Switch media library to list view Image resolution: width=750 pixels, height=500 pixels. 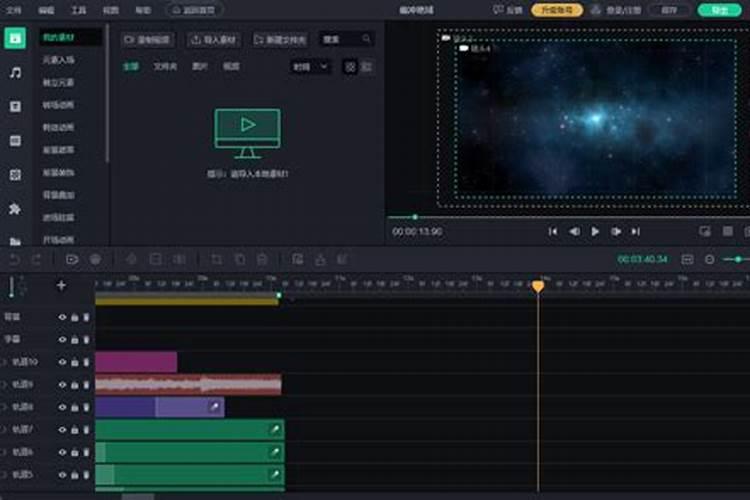point(366,67)
